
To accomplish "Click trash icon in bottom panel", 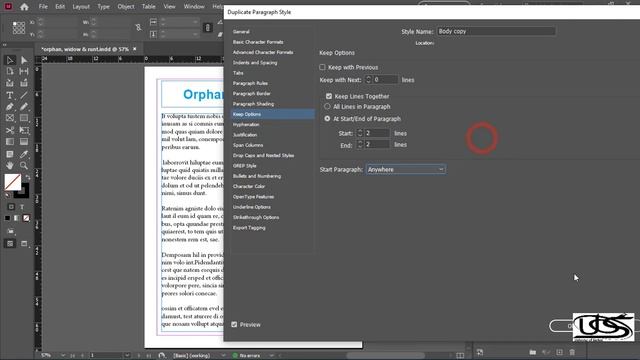I will point(572,352).
